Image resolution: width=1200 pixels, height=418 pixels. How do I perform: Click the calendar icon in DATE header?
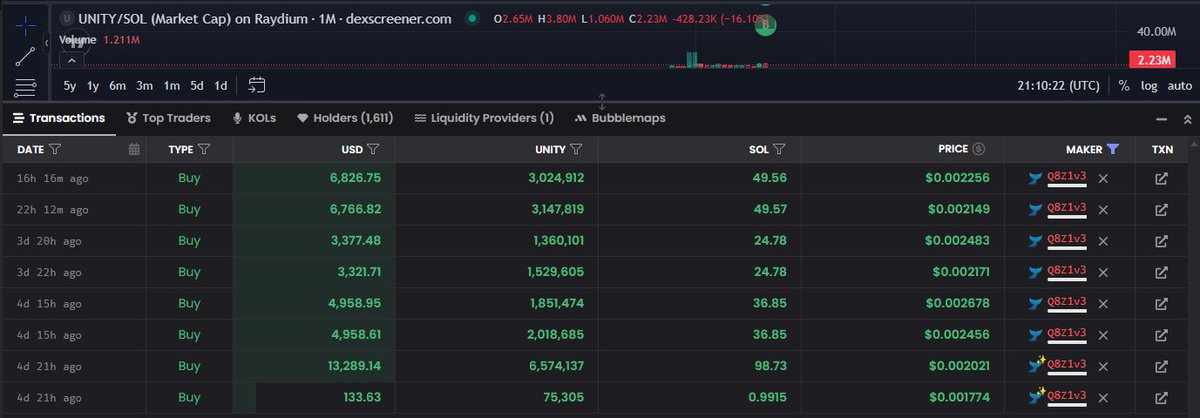pos(134,149)
